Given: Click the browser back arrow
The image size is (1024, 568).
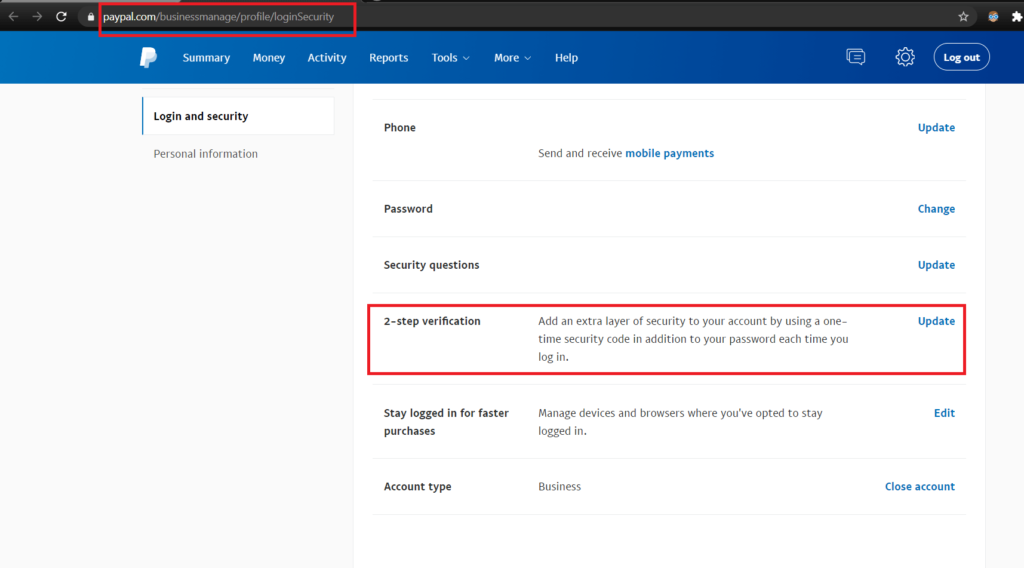Looking at the screenshot, I should tap(14, 17).
